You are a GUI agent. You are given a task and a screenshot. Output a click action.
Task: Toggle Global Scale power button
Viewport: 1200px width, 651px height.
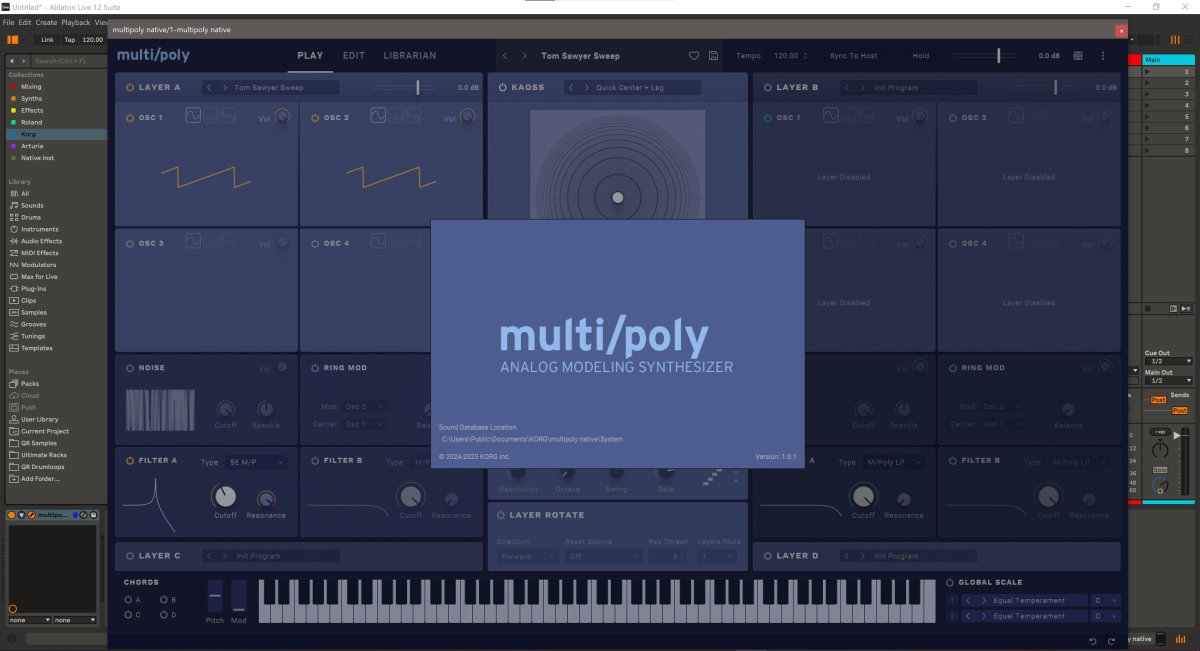click(x=950, y=582)
